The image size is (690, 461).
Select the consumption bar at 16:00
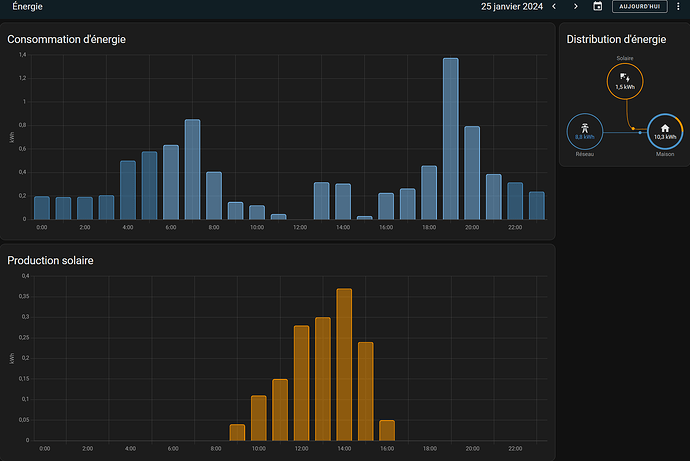[x=386, y=206]
